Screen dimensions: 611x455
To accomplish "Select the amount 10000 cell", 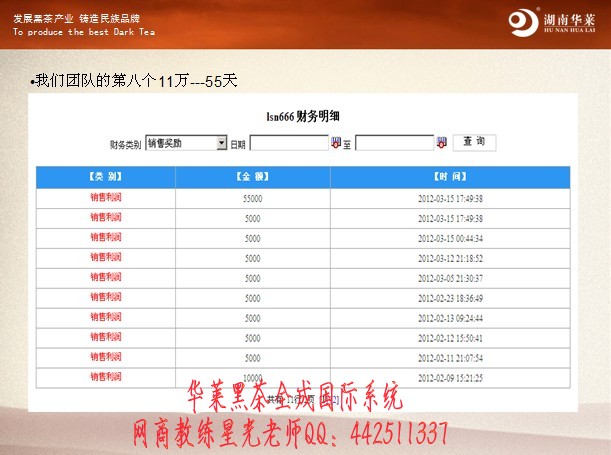I will tap(253, 378).
